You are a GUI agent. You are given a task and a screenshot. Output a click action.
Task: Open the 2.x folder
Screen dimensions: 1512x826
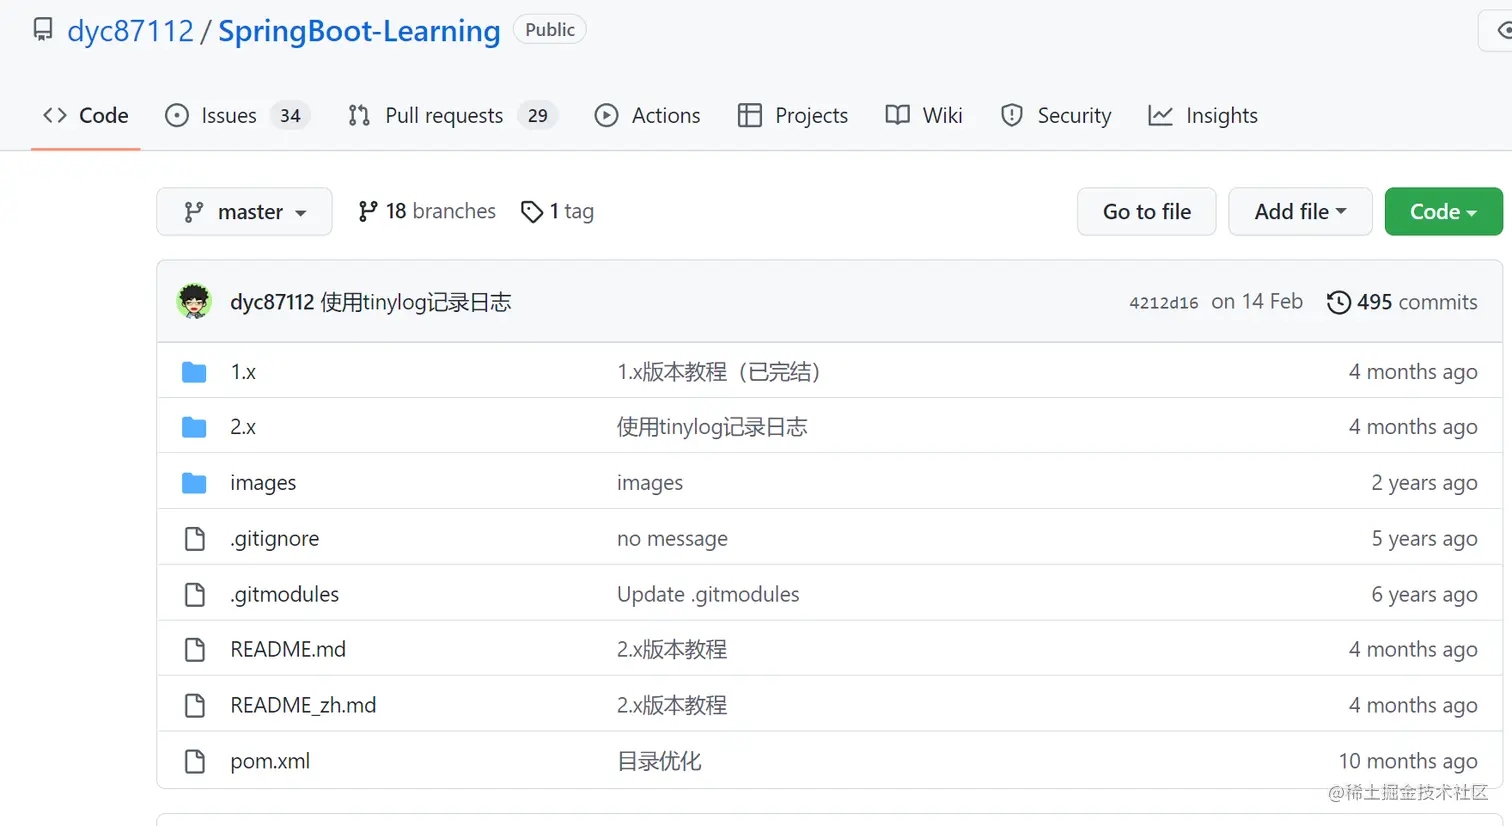pos(243,427)
